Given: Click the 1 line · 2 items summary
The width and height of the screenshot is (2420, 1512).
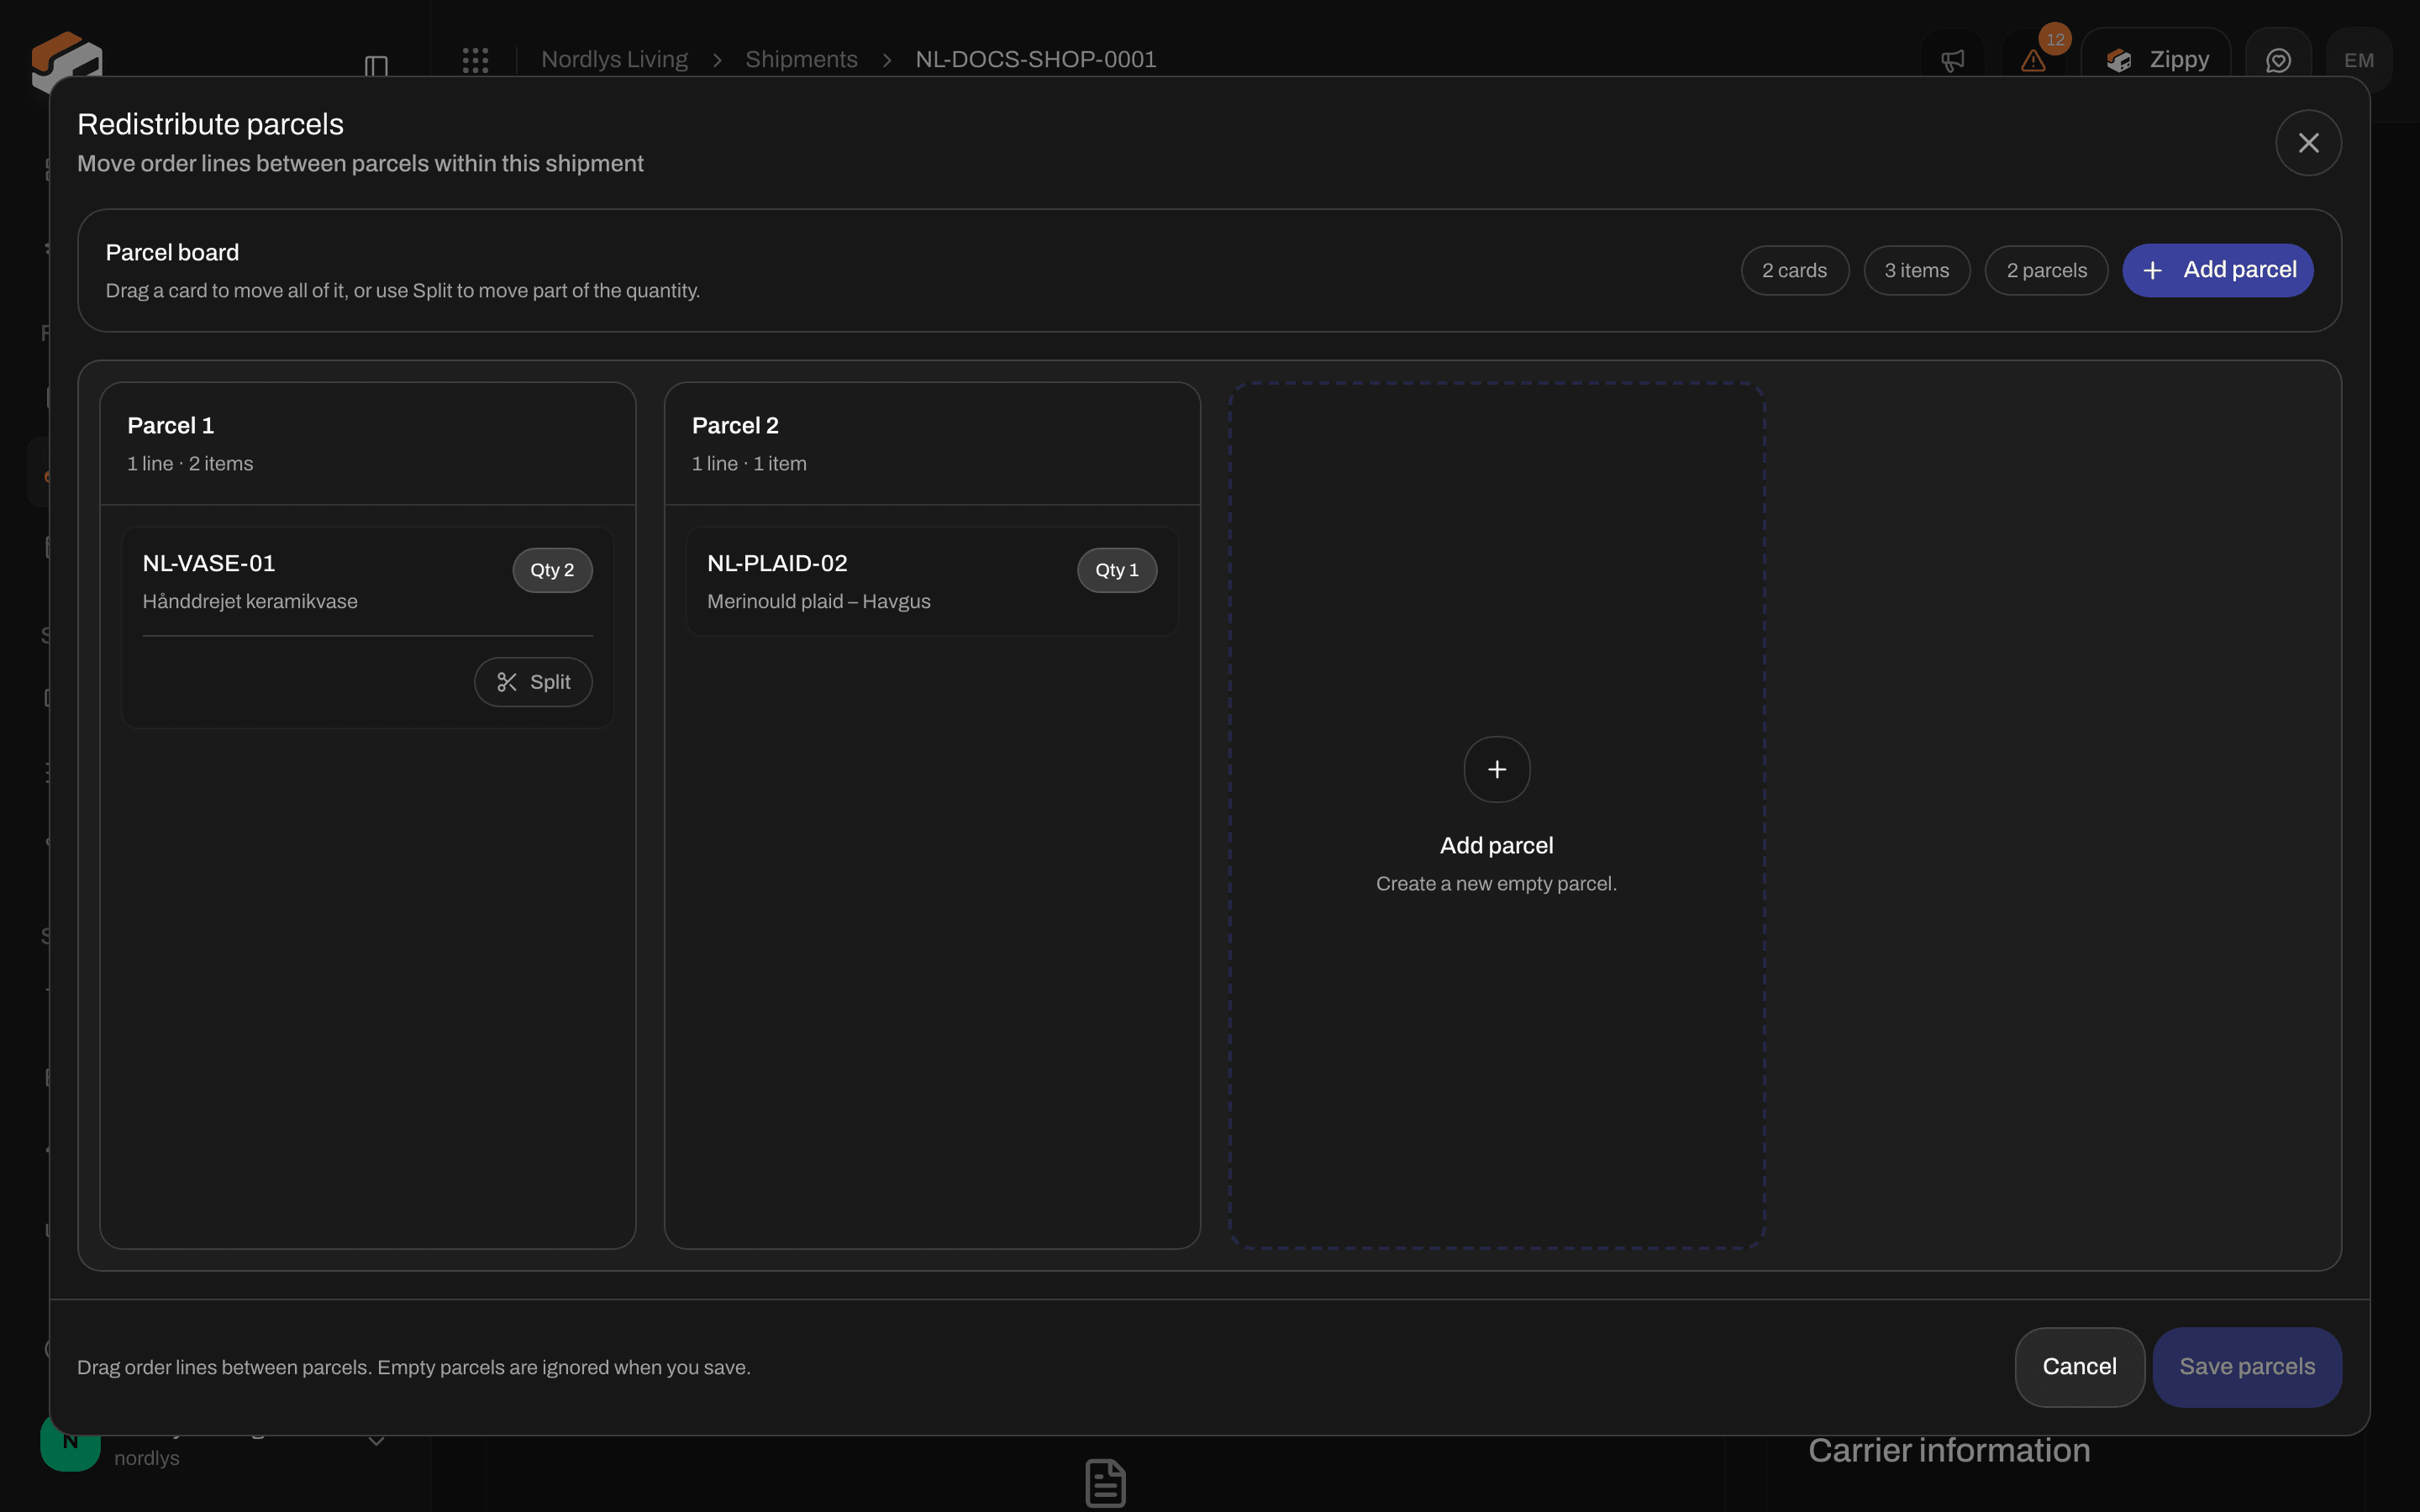Looking at the screenshot, I should click(x=190, y=464).
